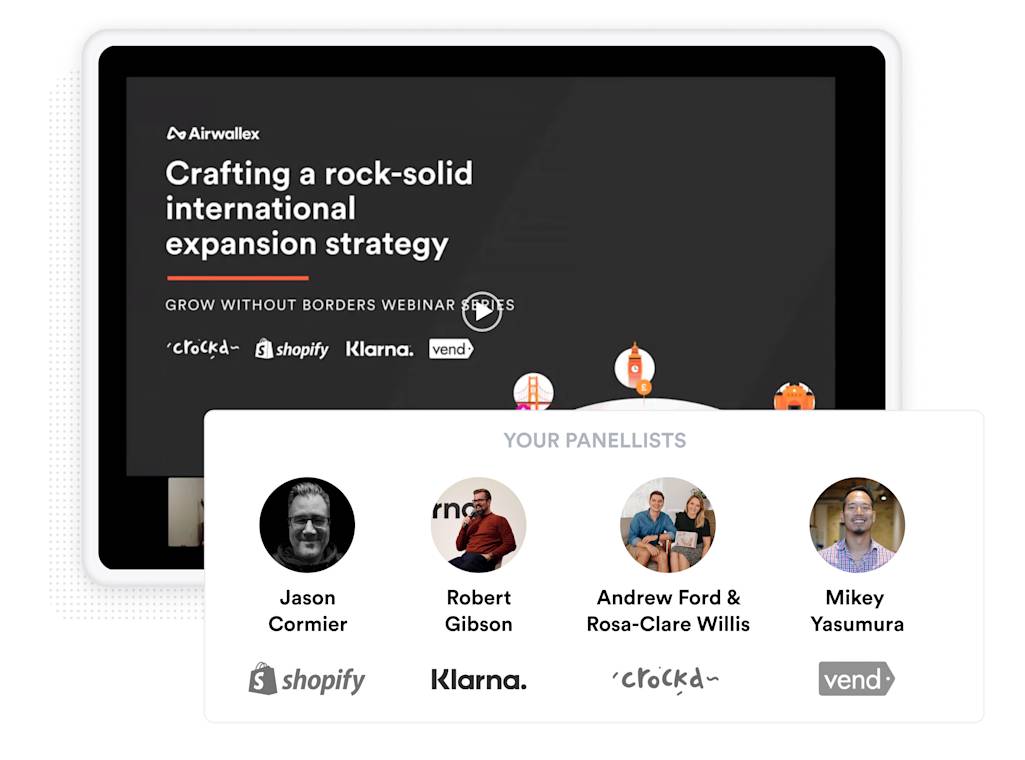Viewport: 1025px width, 760px height.
Task: Click the crockd logo in the video slide
Action: (203, 348)
